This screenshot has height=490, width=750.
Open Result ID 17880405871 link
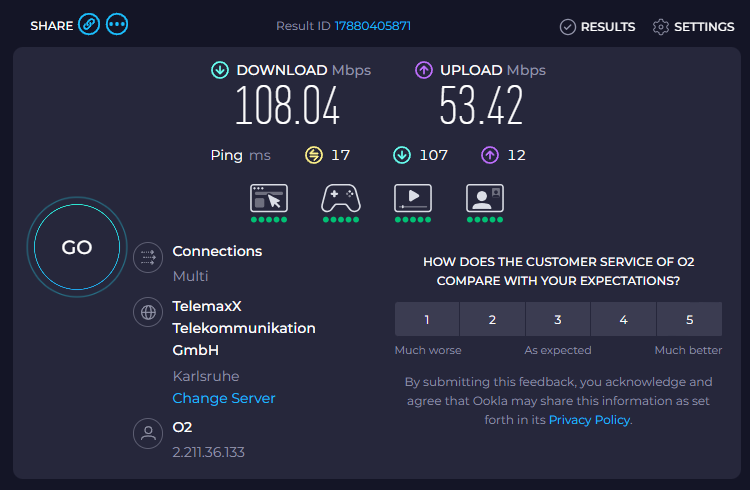coord(373,26)
